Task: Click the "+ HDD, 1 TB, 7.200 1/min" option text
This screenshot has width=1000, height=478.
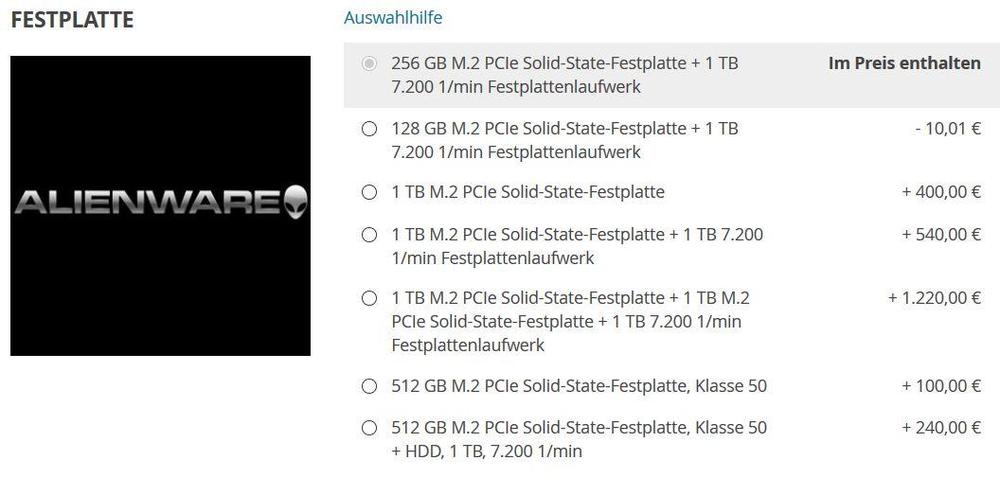Action: click(x=487, y=451)
